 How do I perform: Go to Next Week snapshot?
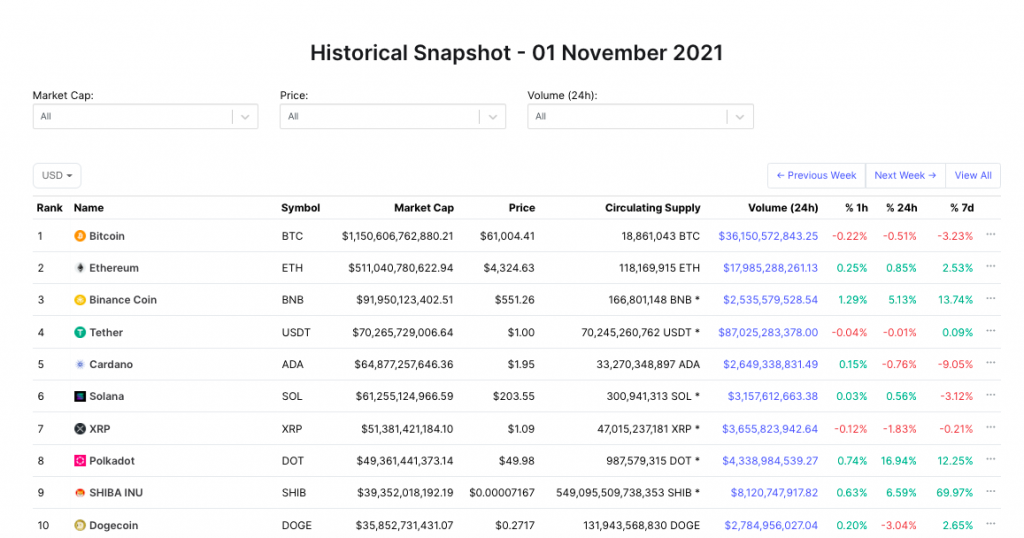coord(905,176)
